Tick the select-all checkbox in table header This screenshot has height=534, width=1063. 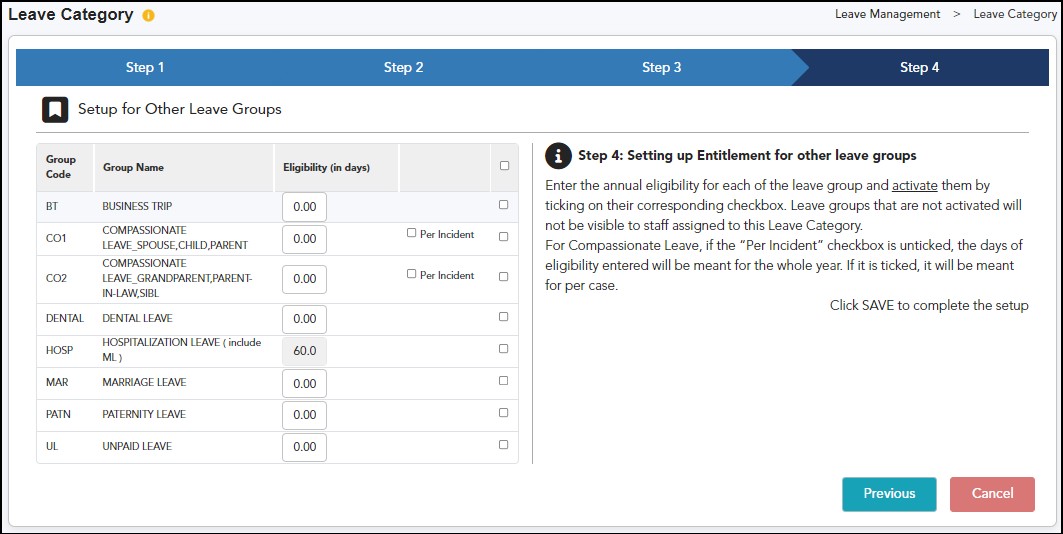(504, 166)
